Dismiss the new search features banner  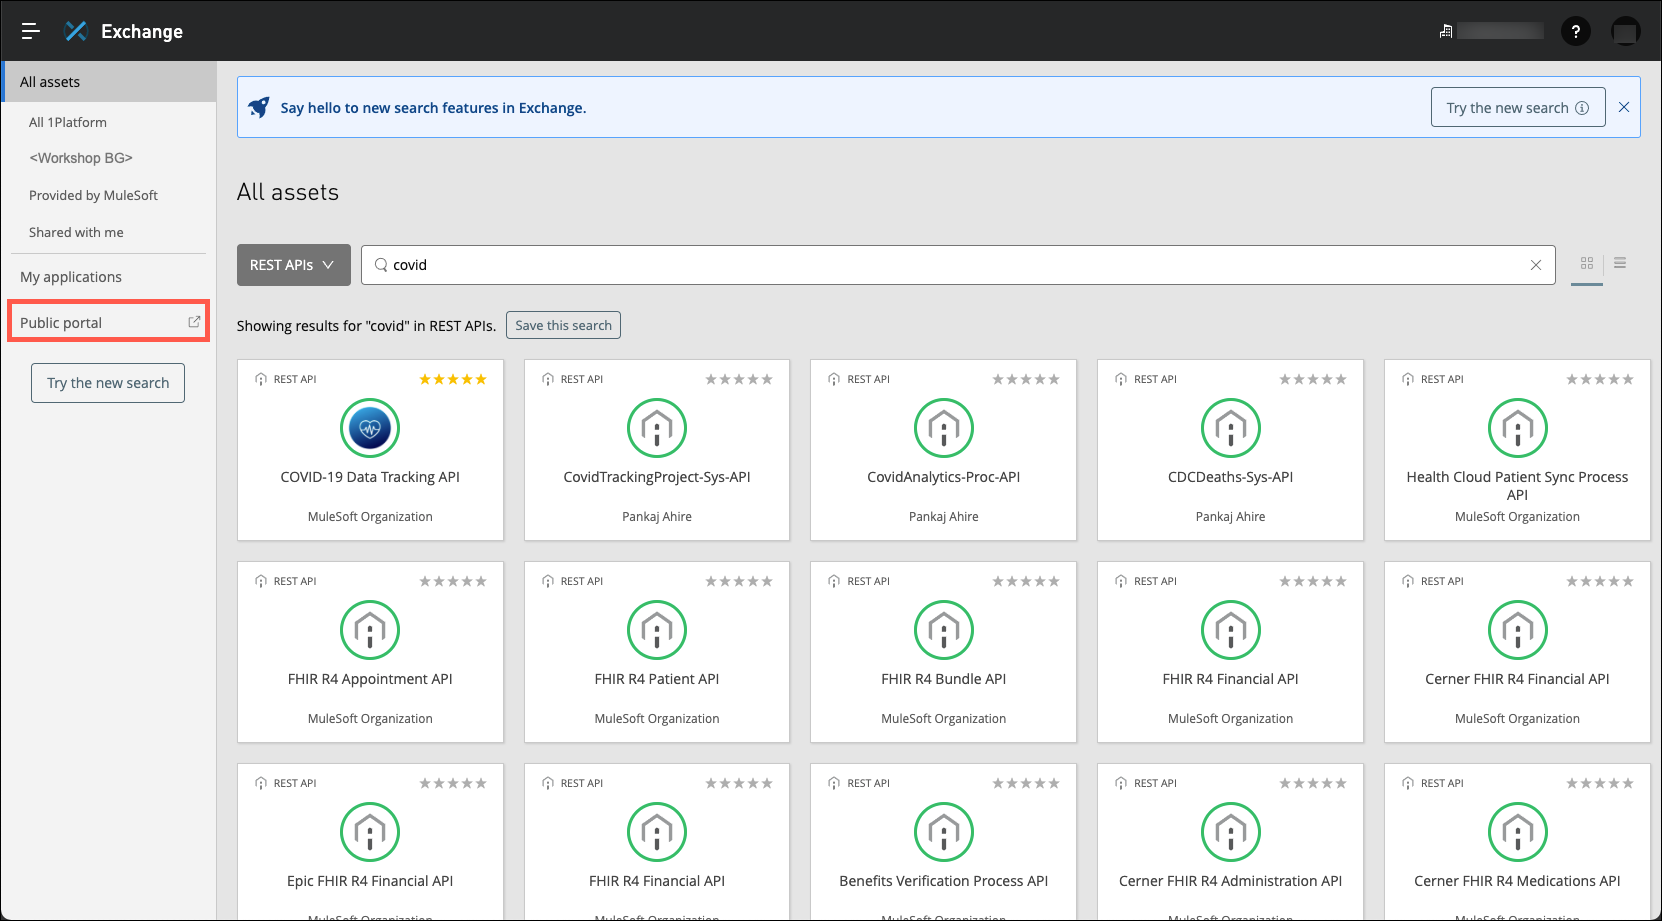pyautogui.click(x=1624, y=107)
